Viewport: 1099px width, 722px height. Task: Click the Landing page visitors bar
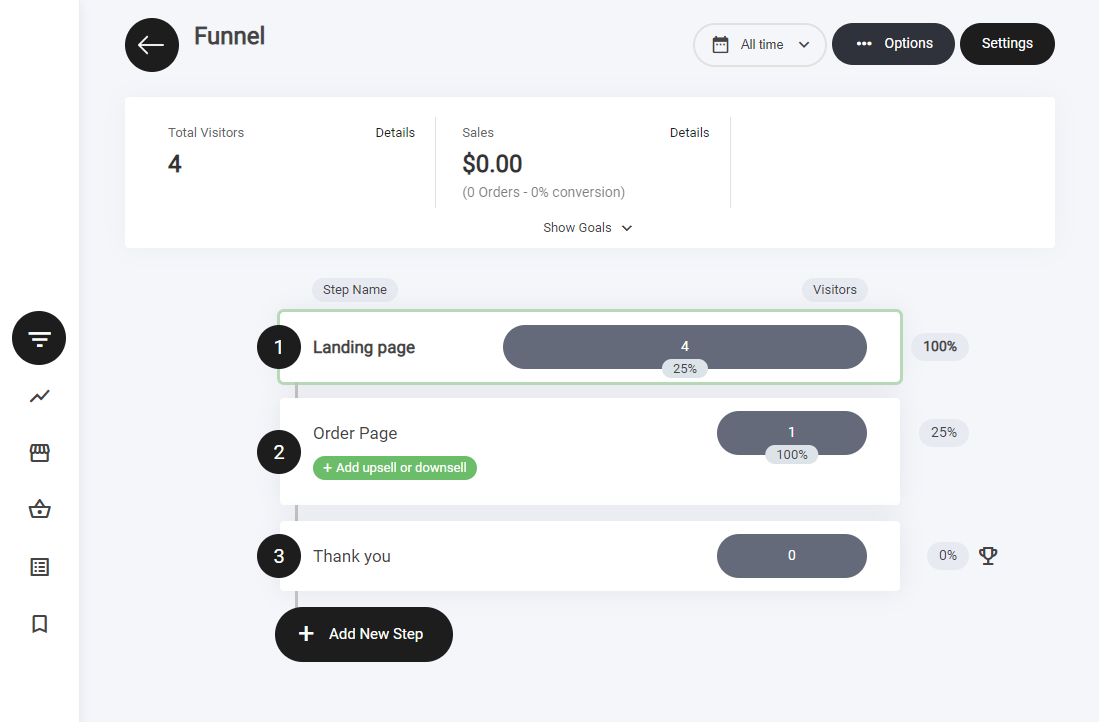(x=684, y=345)
